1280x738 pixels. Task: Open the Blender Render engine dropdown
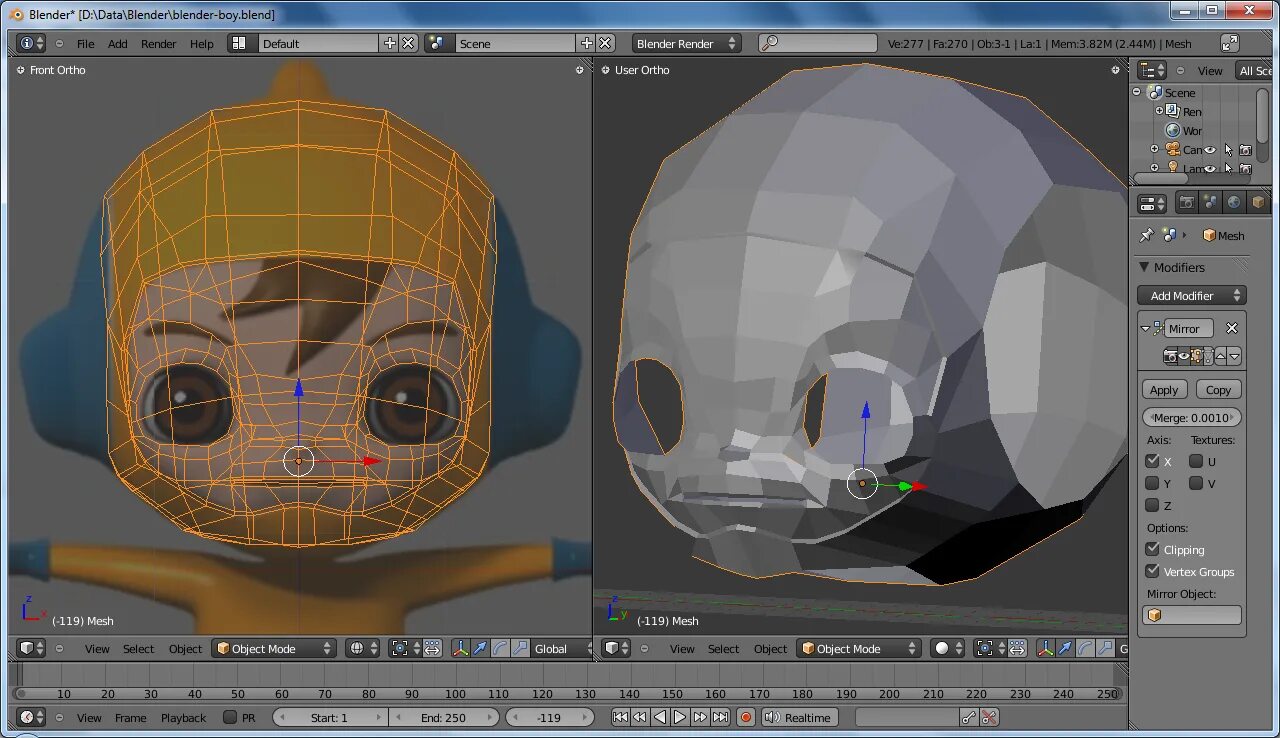tap(686, 43)
